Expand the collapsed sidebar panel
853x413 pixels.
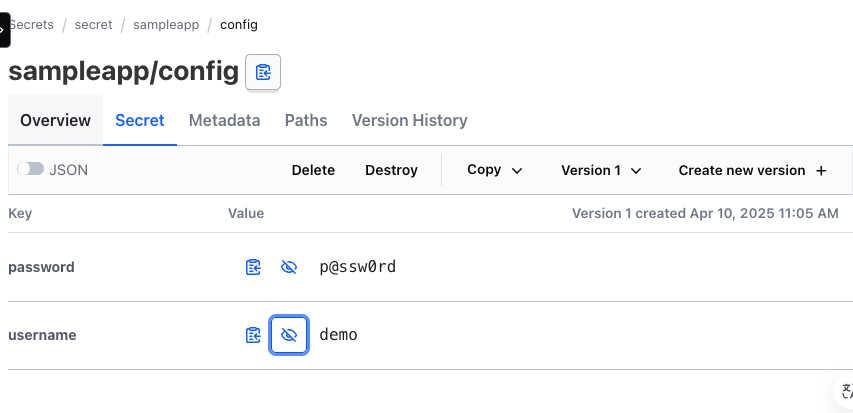4,30
